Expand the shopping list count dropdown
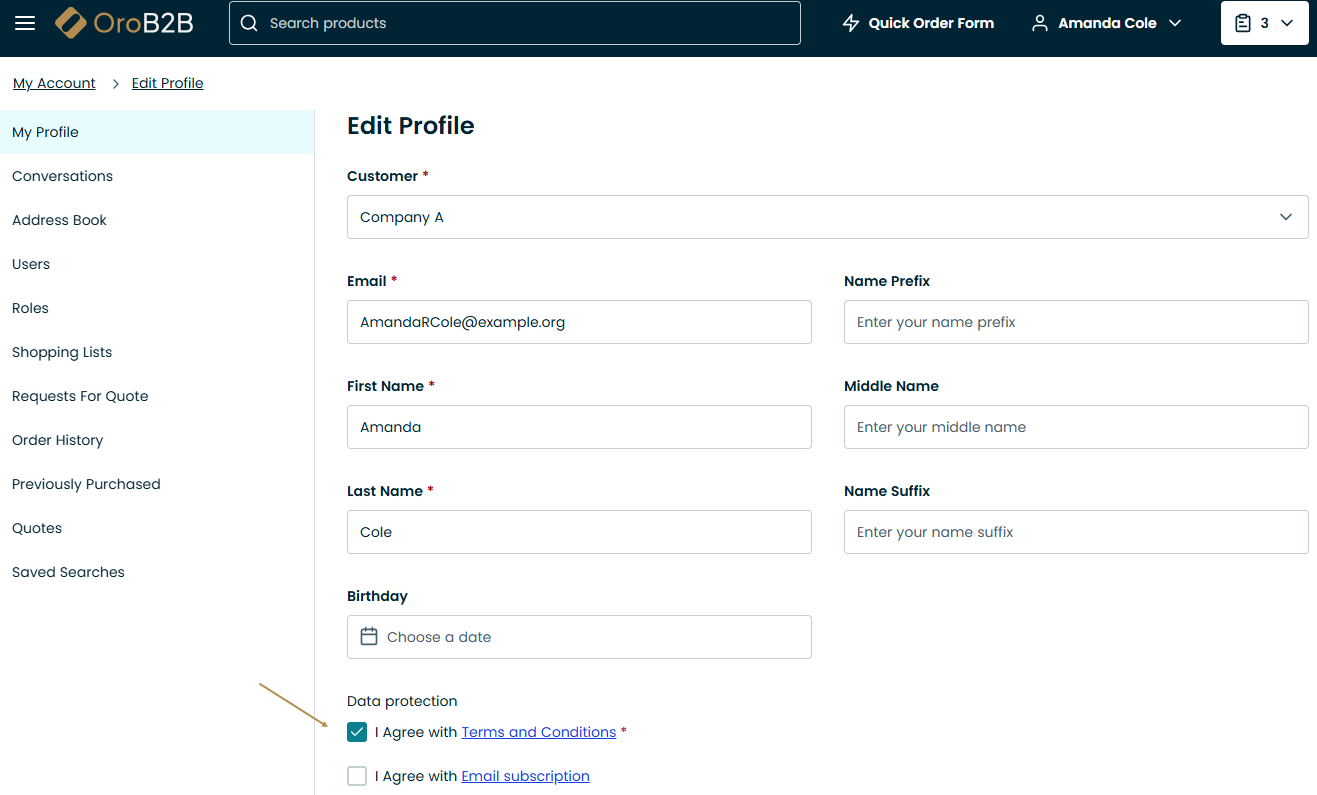The width and height of the screenshot is (1317, 795). tap(1287, 23)
